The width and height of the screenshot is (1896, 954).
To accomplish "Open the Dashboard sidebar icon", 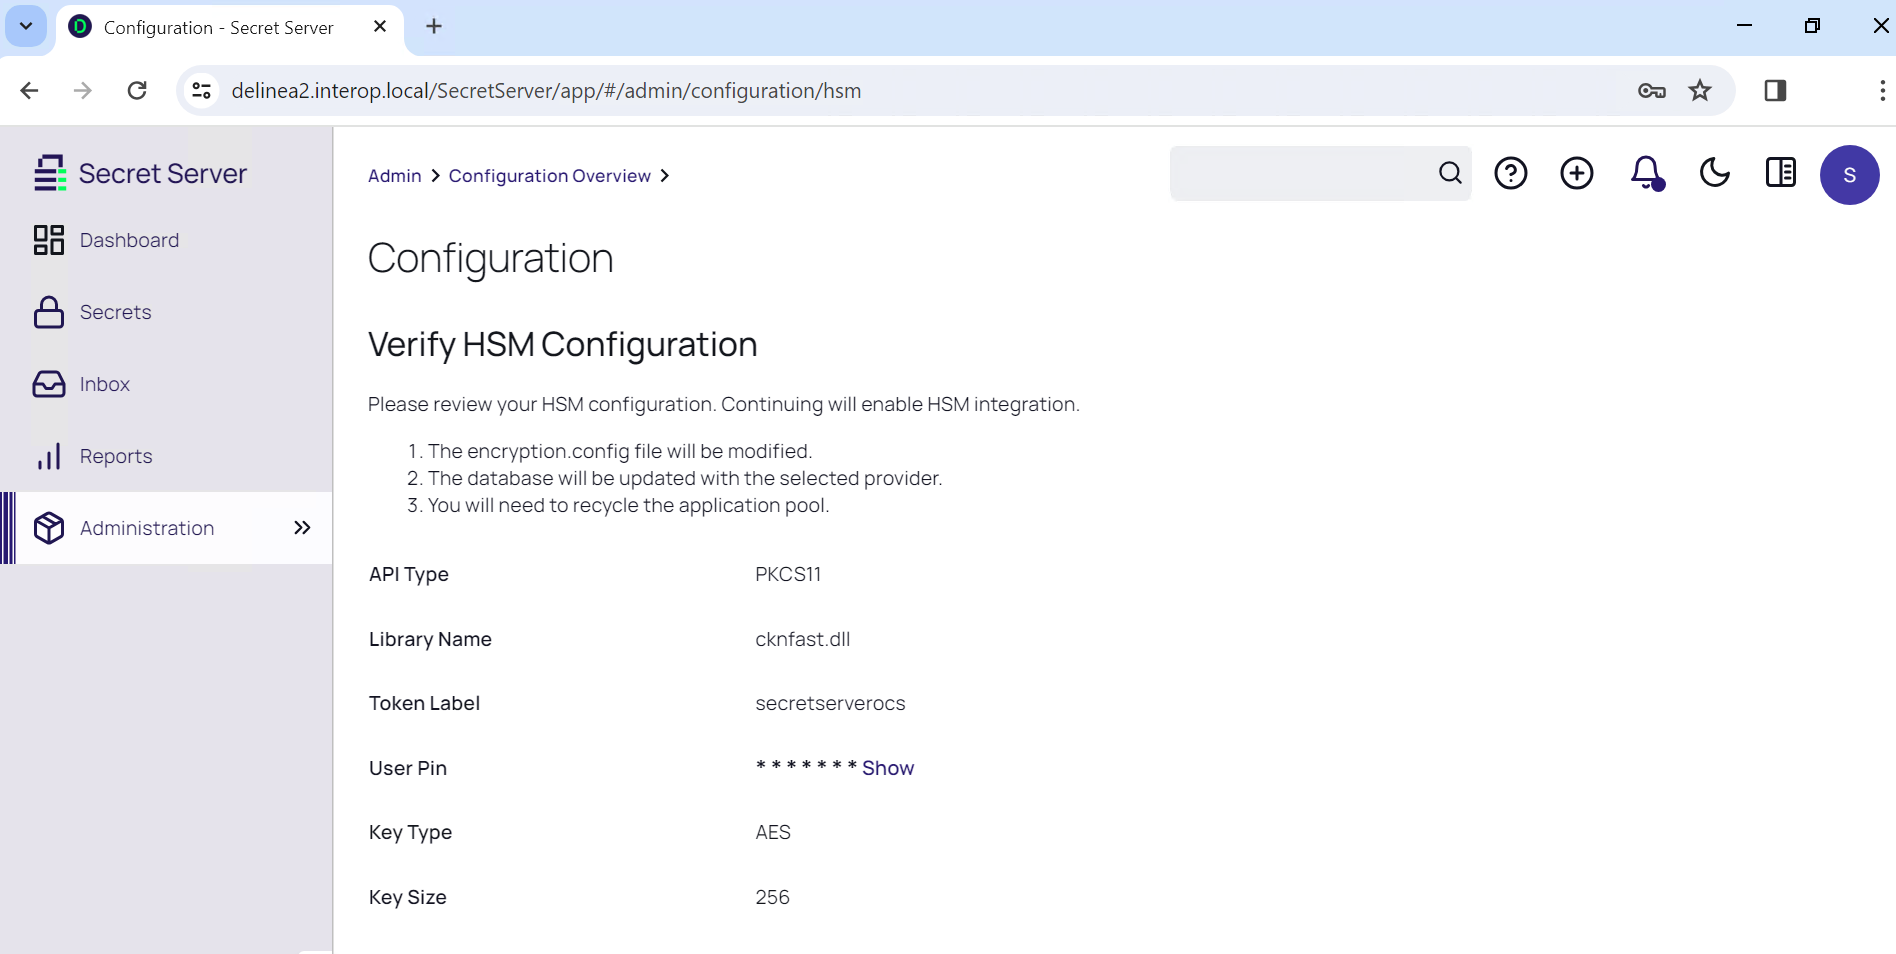I will (x=49, y=240).
